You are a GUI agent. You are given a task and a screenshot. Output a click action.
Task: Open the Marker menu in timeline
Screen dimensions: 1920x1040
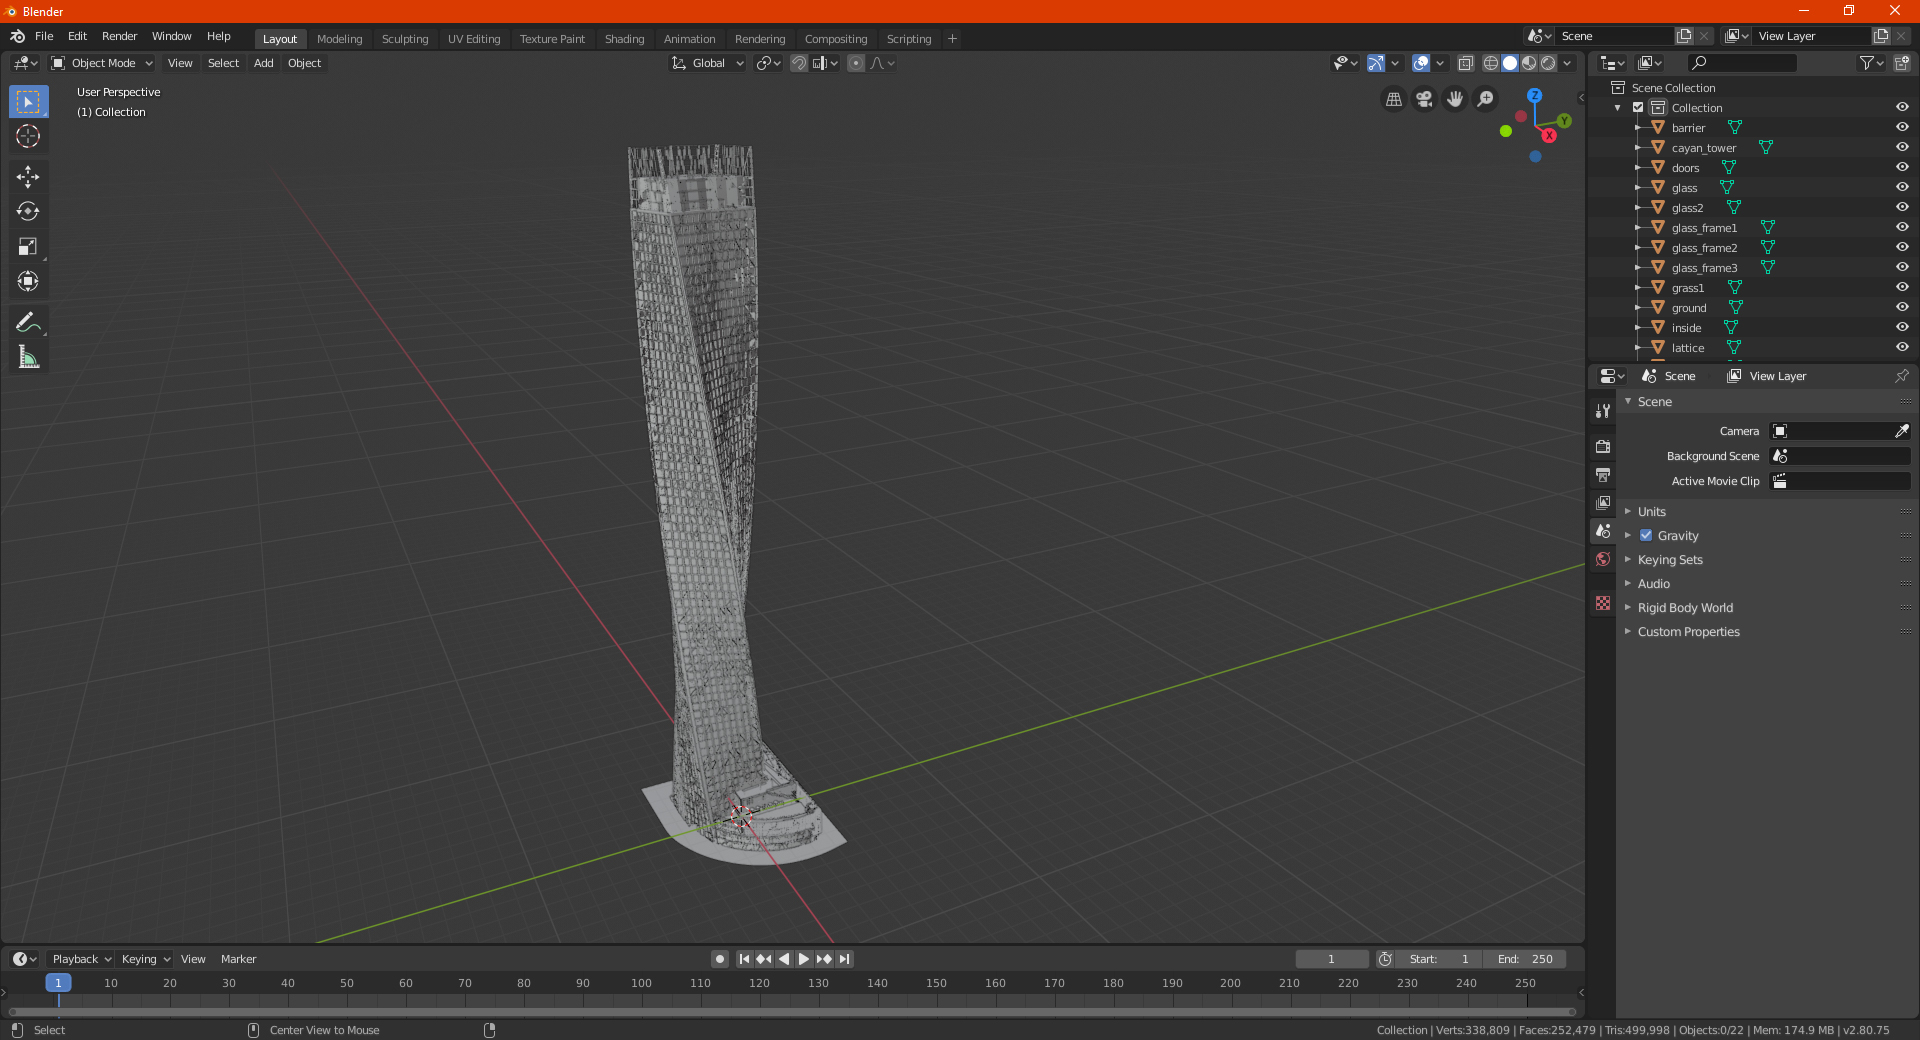coord(238,959)
